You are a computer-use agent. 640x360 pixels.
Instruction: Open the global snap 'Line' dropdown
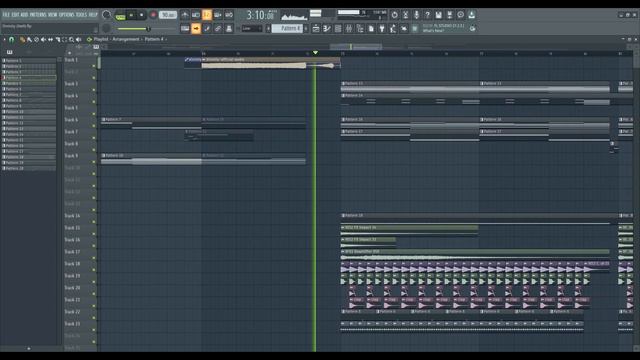252,29
